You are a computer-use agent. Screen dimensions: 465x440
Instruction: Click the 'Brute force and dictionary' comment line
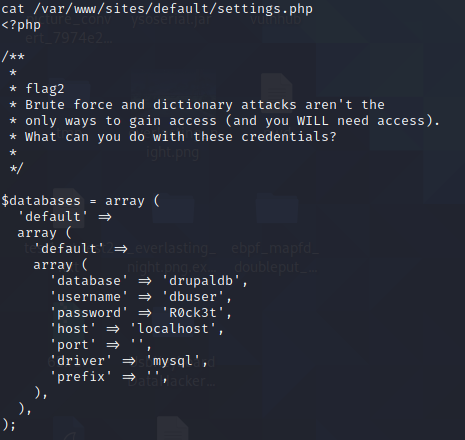point(205,105)
